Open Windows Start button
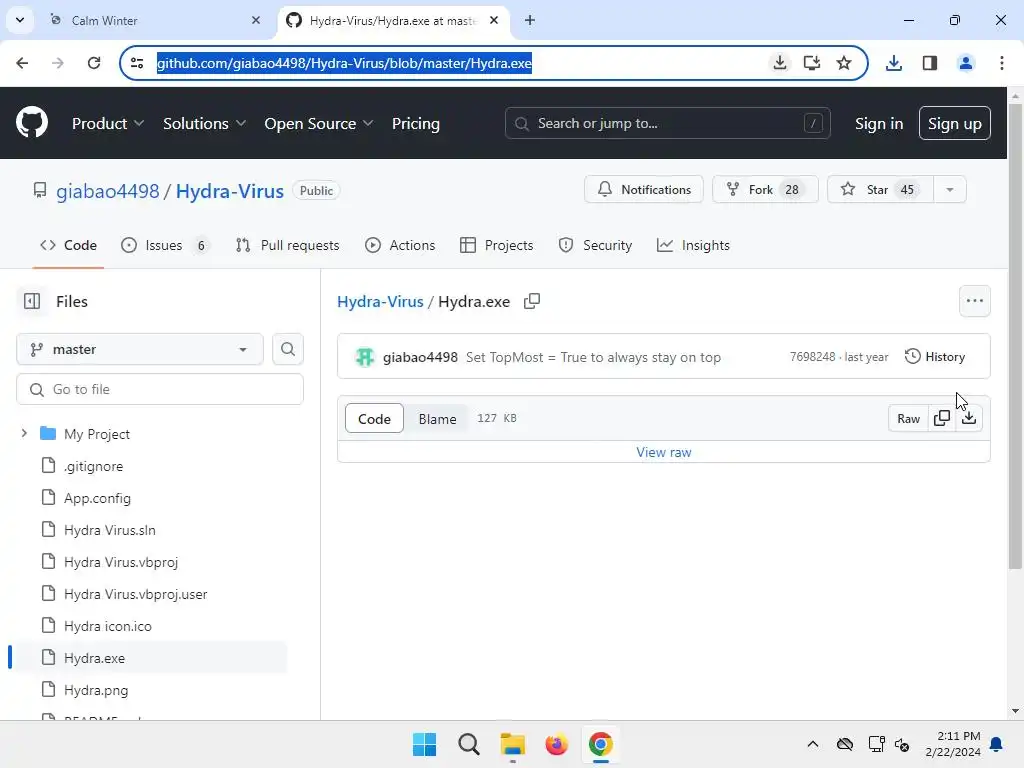 pyautogui.click(x=424, y=744)
